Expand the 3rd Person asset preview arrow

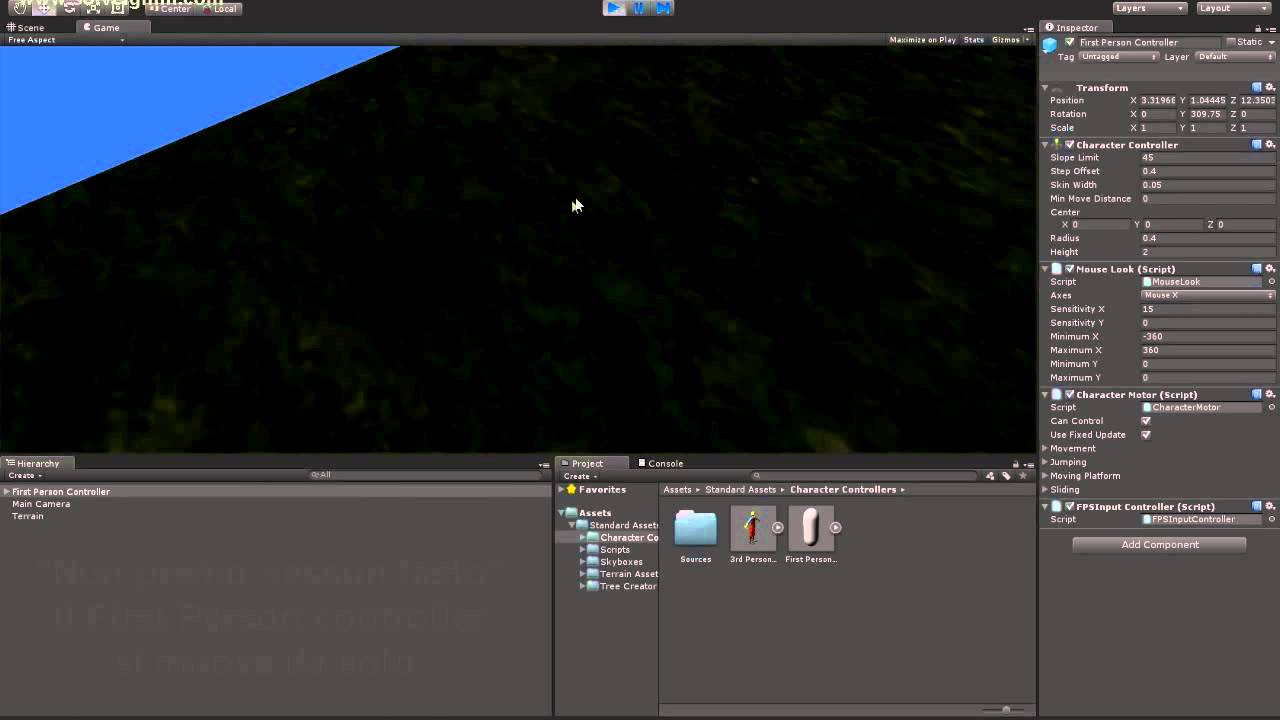[778, 528]
